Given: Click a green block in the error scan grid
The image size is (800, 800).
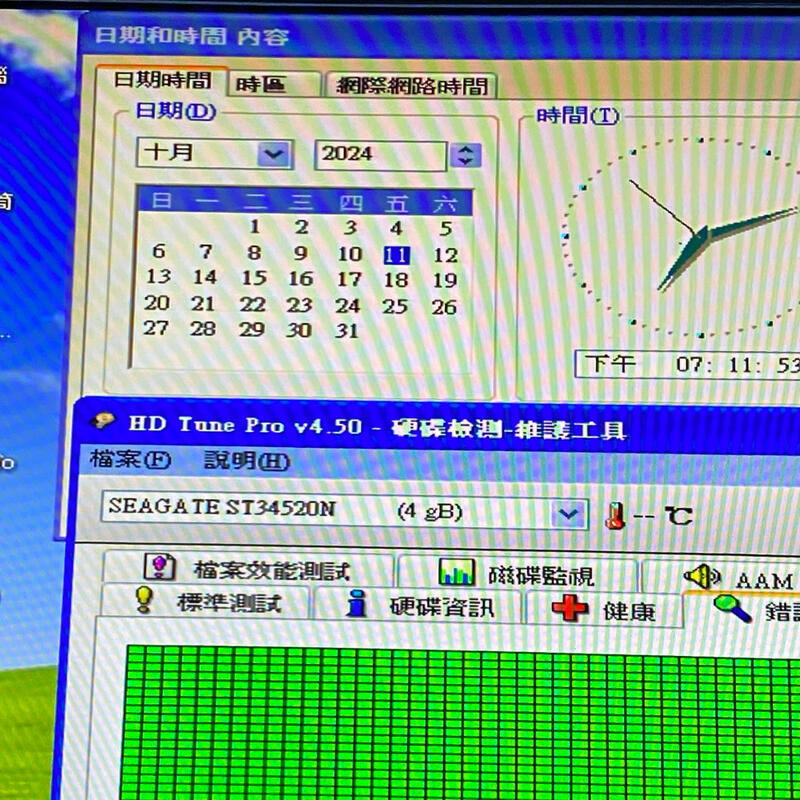Looking at the screenshot, I should pos(300,720).
